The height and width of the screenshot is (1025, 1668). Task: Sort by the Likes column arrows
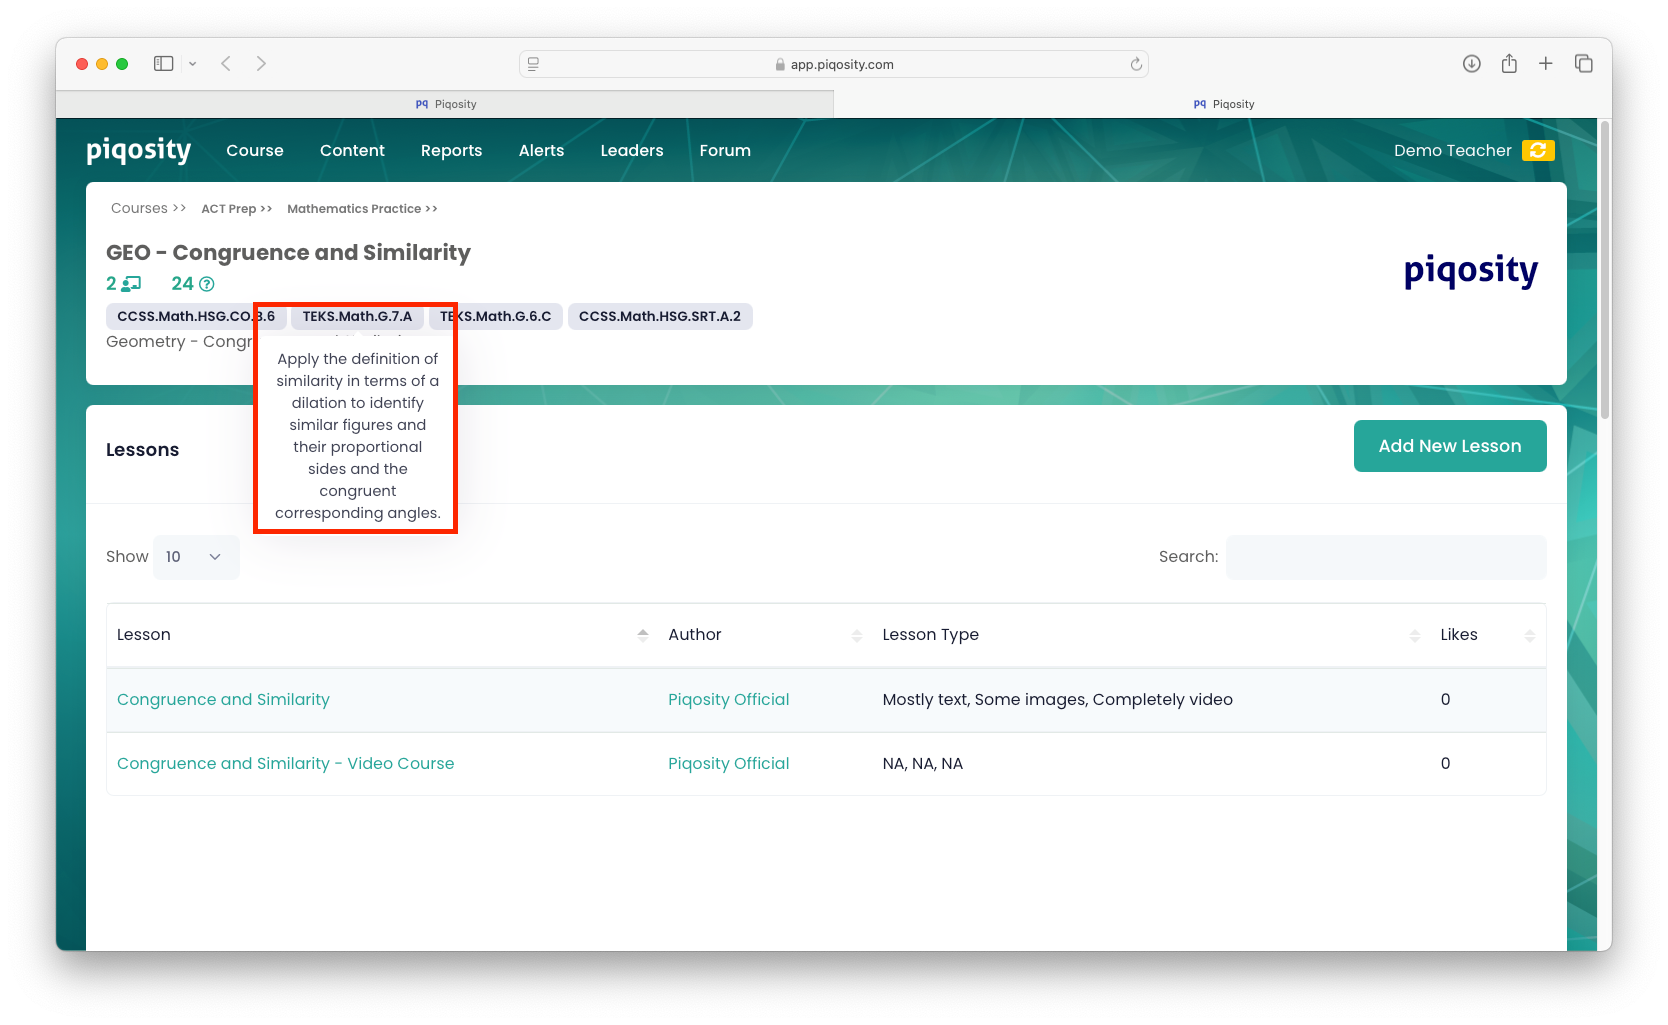1530,635
